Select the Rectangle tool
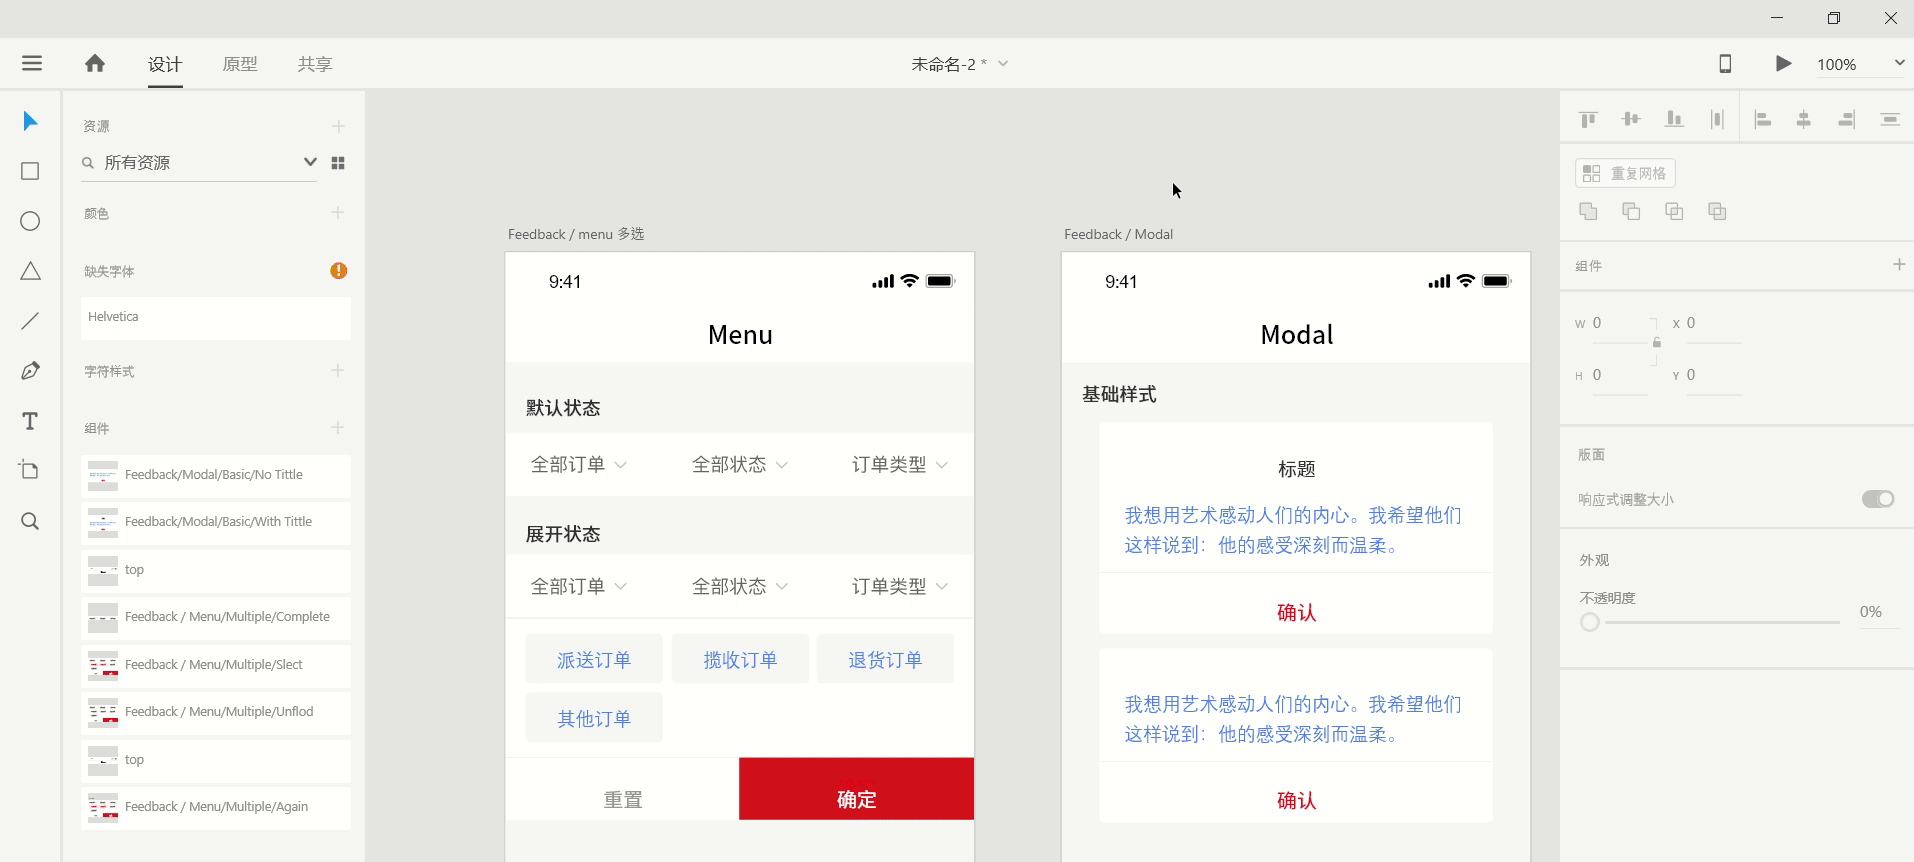 click(x=30, y=171)
